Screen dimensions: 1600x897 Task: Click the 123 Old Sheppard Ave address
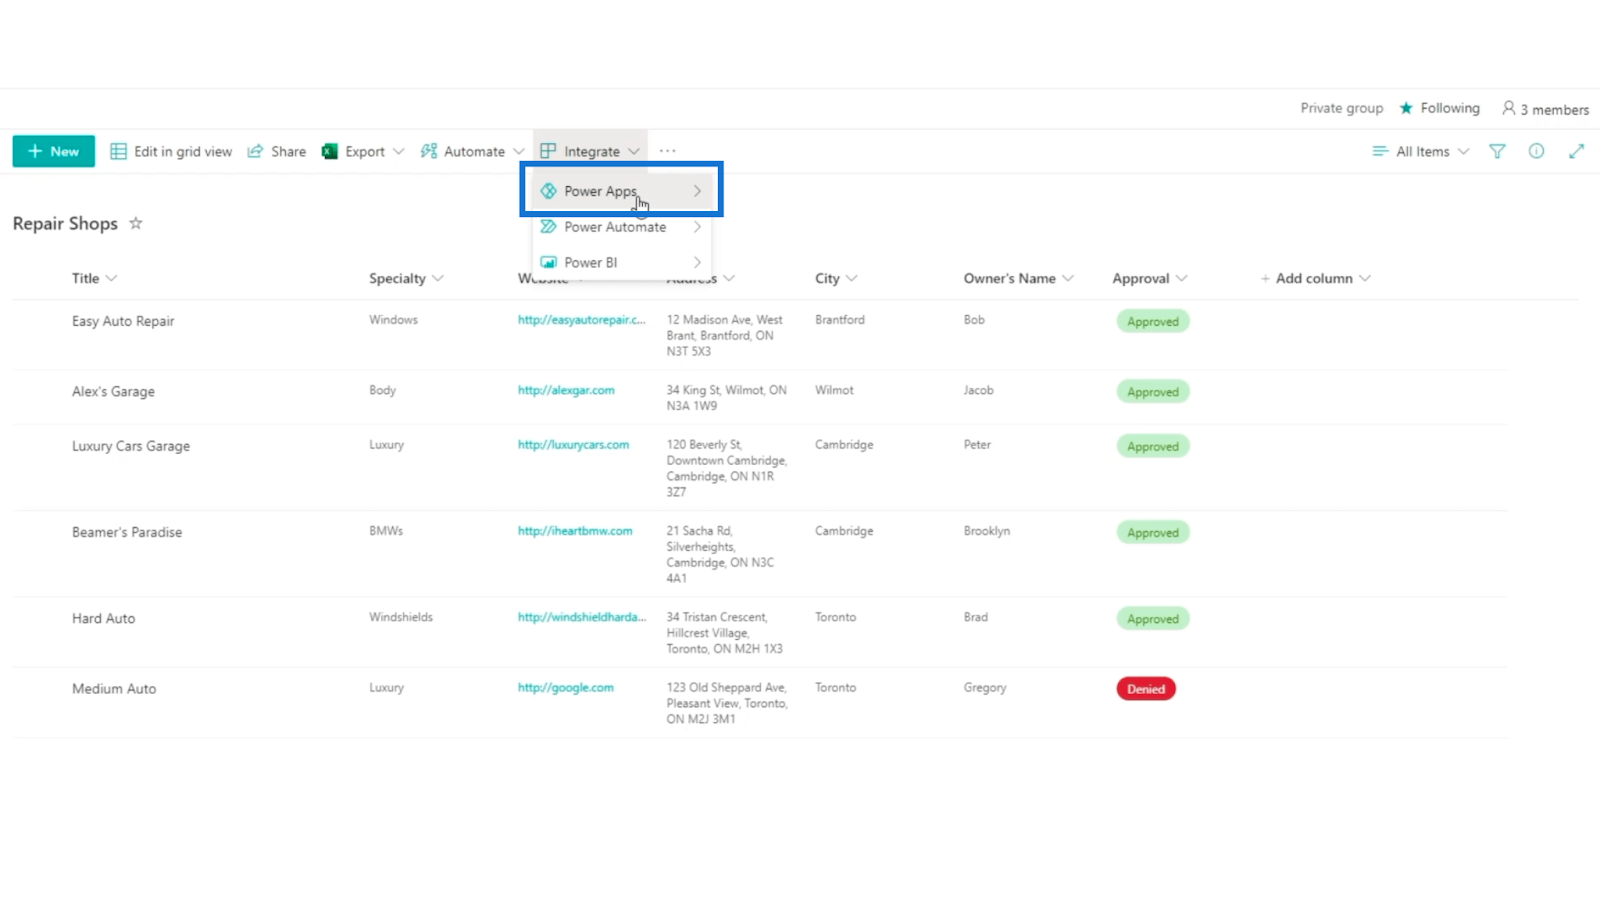click(727, 703)
